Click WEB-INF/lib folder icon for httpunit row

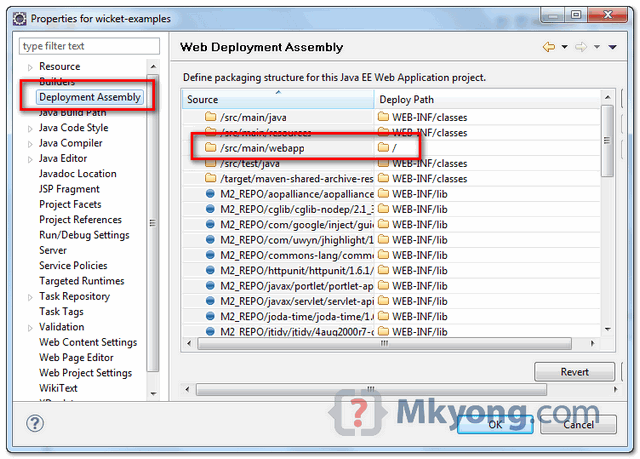click(x=383, y=270)
